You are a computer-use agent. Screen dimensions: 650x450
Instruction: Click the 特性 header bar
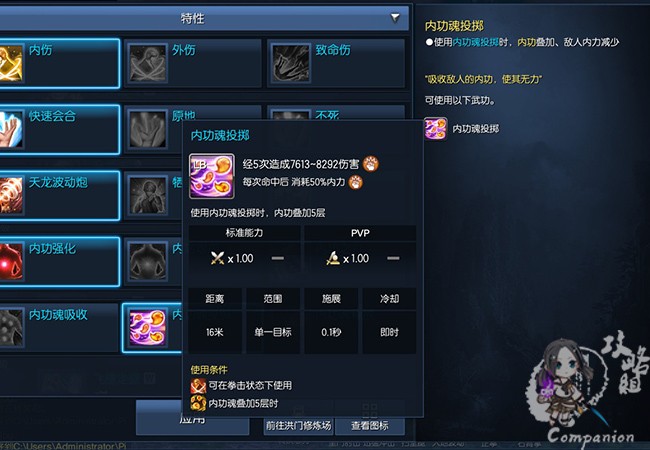(203, 18)
